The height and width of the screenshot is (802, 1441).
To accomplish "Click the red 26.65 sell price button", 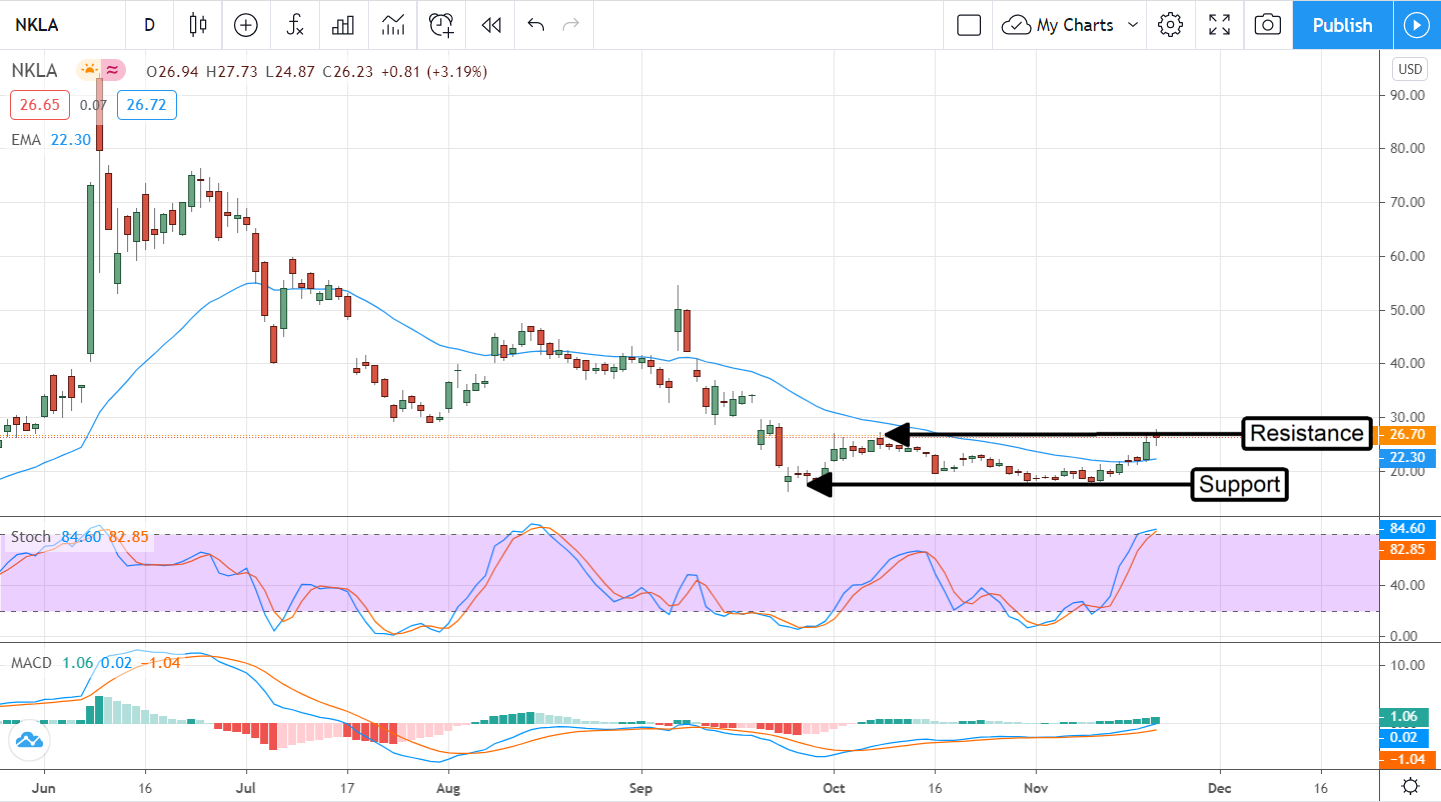I will [x=39, y=105].
